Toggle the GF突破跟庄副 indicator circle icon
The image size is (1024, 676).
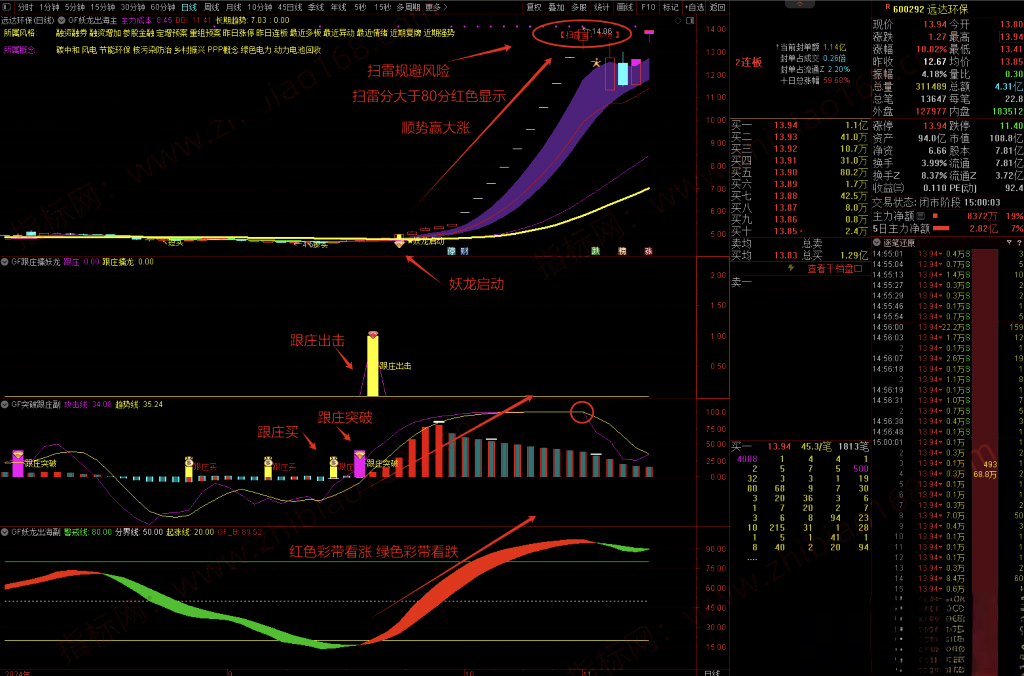(x=5, y=404)
